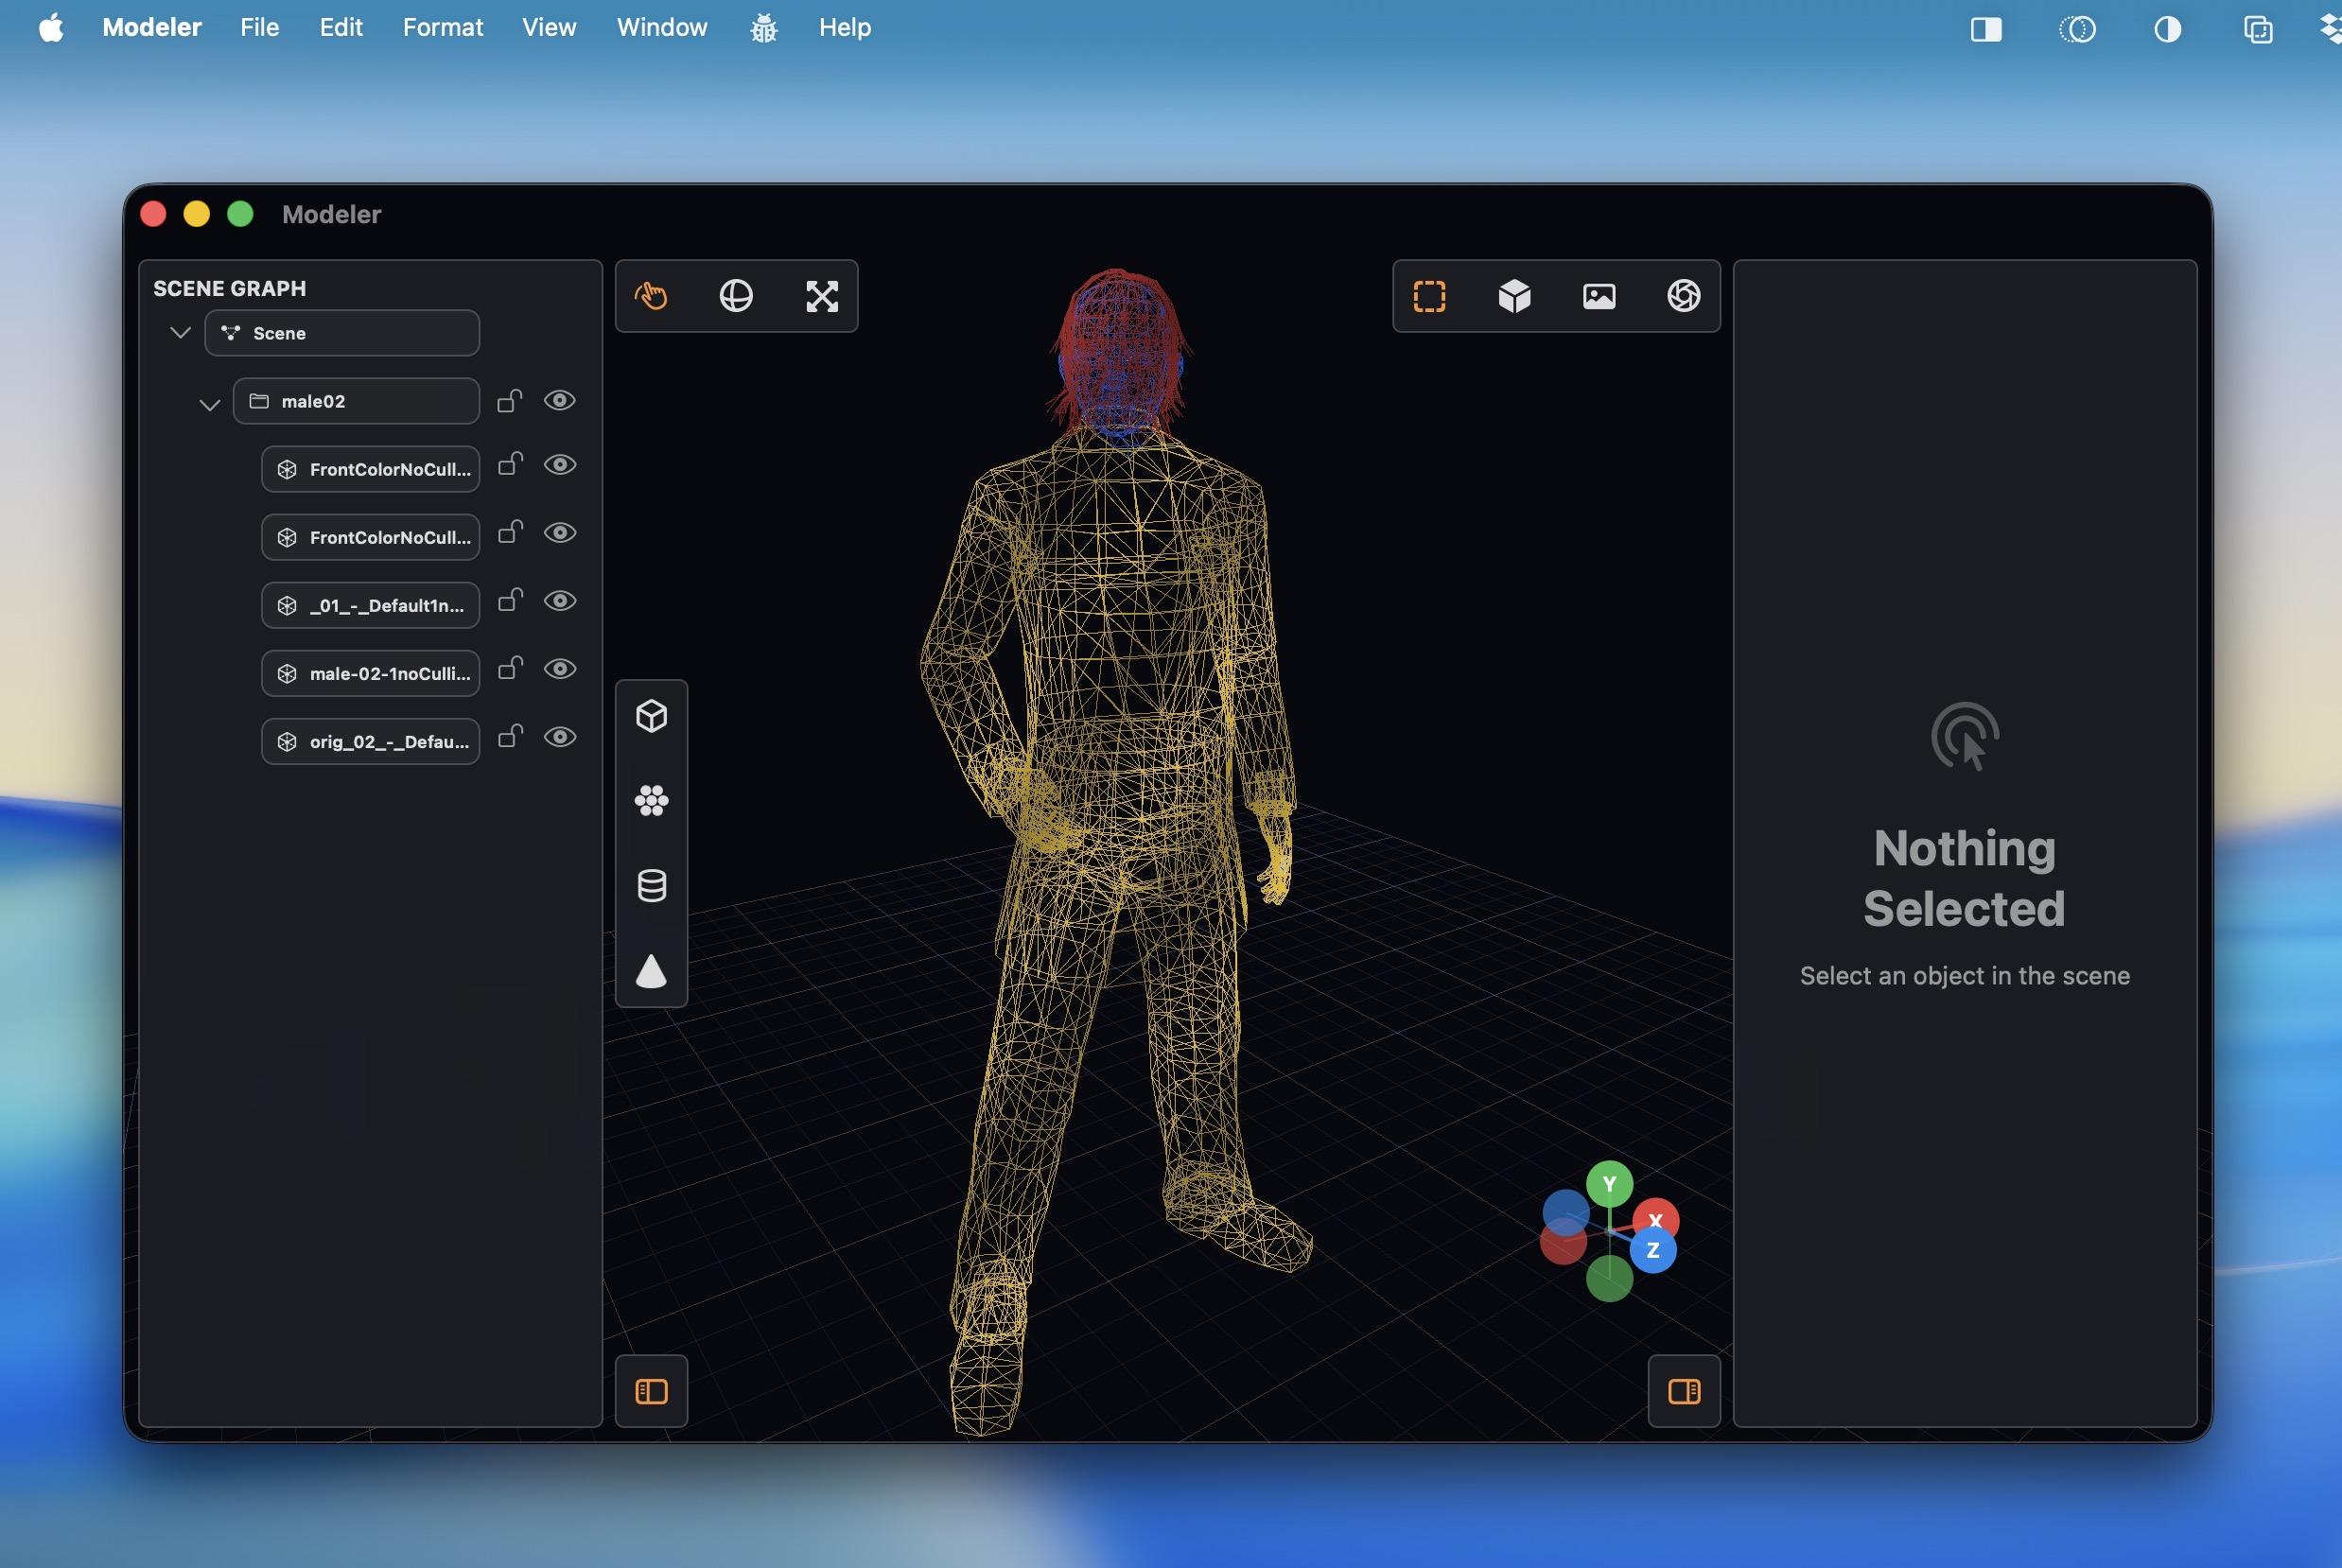Click the negative X red gizmo dot
The height and width of the screenshot is (1568, 2342).
coord(1563,1241)
